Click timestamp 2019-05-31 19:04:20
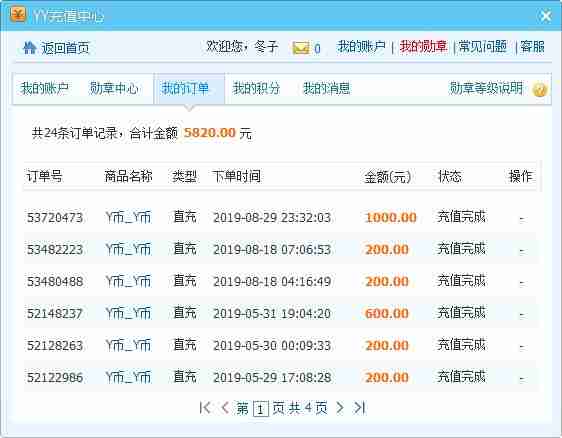This screenshot has height=438, width=562. [272, 314]
